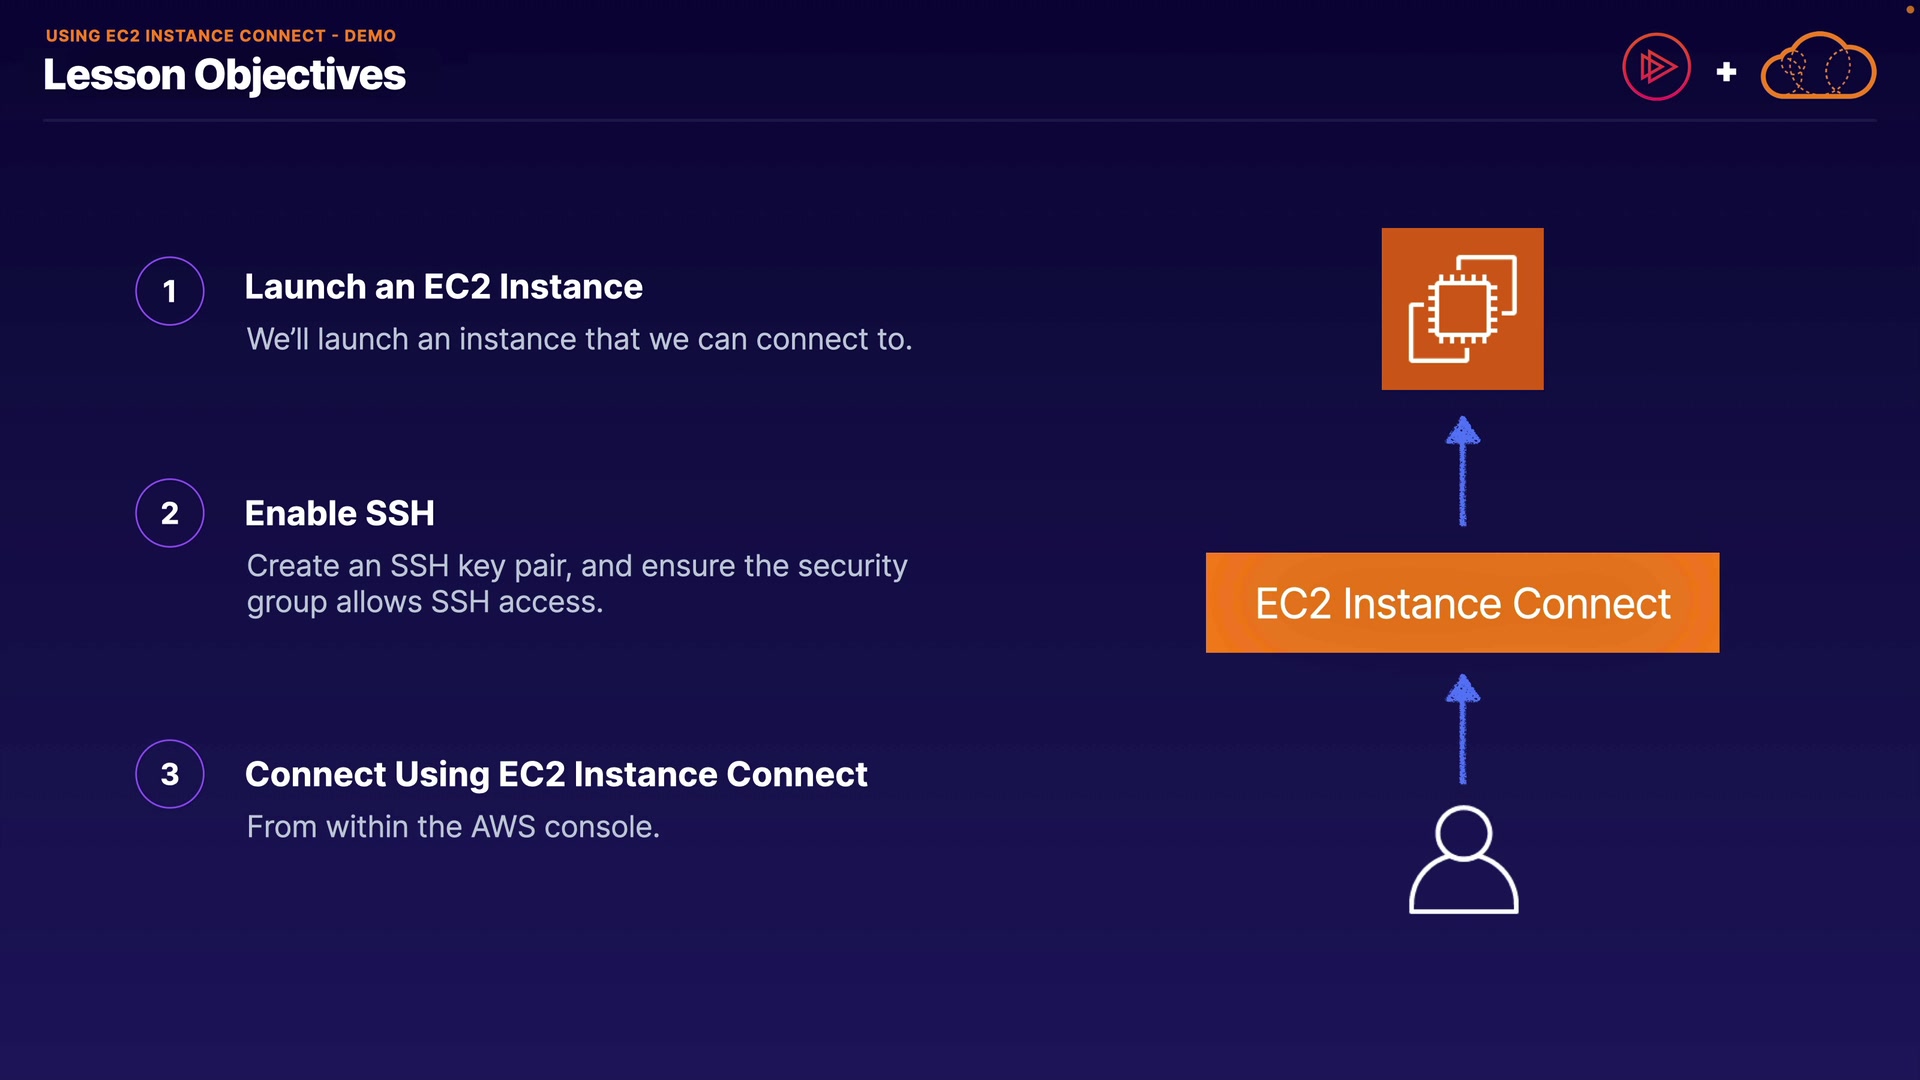Image resolution: width=1920 pixels, height=1080 pixels.
Task: Click 'Connect Using EC2 Instance Connect' heading
Action: click(x=556, y=774)
